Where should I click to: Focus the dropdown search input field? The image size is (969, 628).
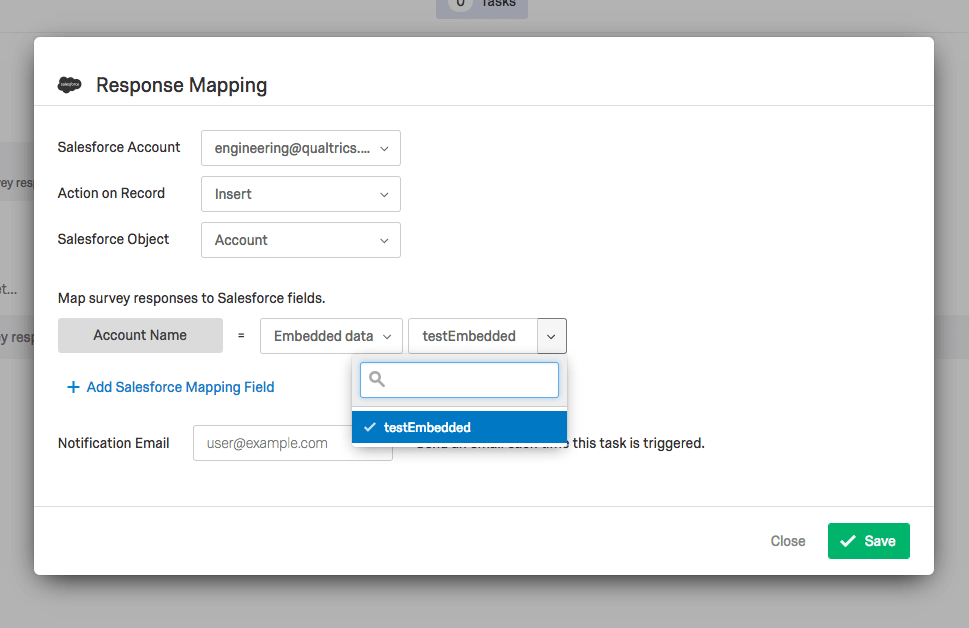click(x=470, y=380)
